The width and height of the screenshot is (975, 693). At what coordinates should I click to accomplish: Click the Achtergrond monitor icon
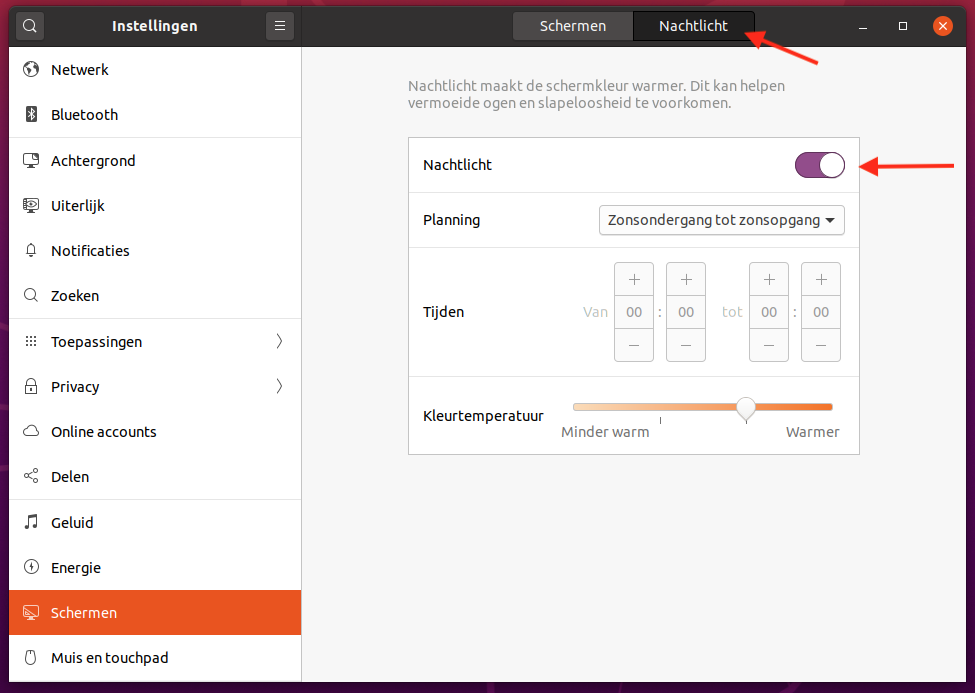[x=31, y=161]
